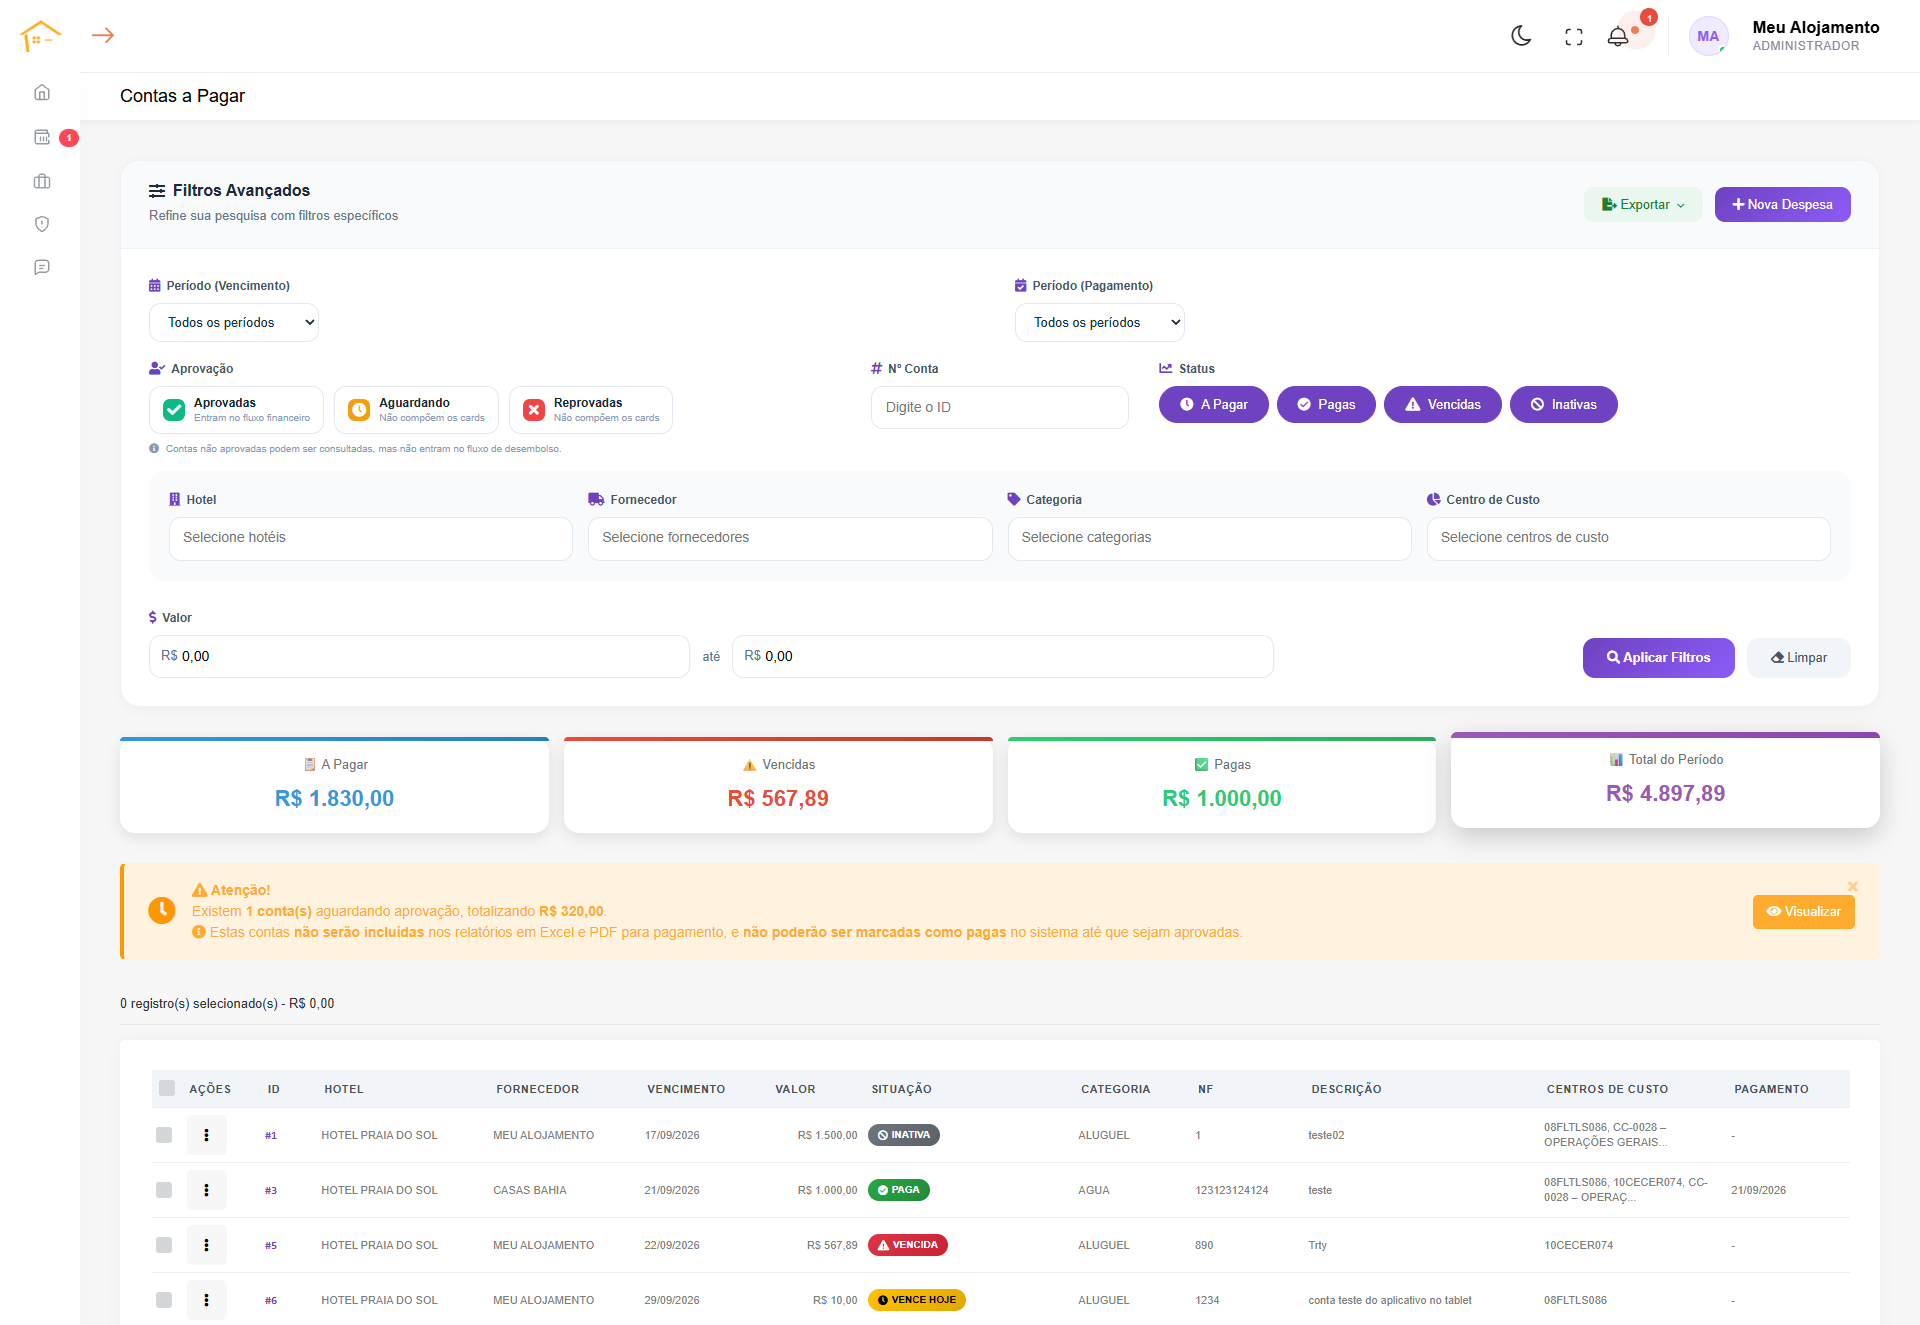
Task: Toggle the Aprovadas approval filter
Action: pyautogui.click(x=236, y=410)
